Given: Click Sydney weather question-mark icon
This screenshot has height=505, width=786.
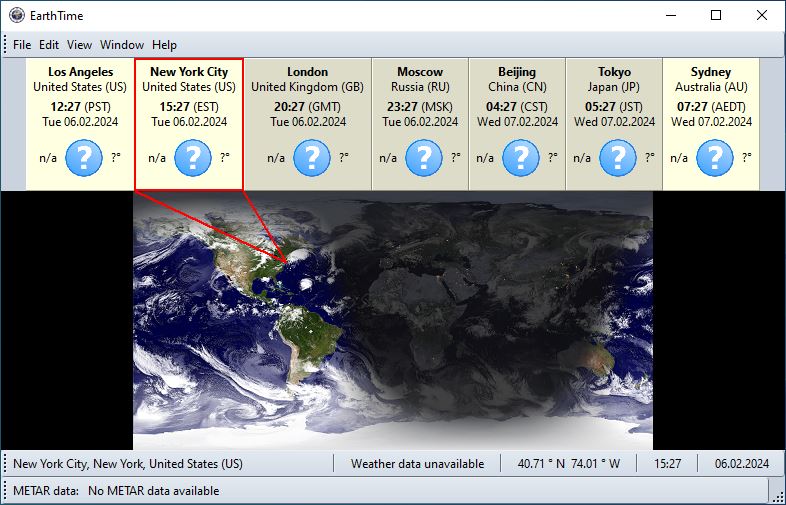Looking at the screenshot, I should 715,158.
